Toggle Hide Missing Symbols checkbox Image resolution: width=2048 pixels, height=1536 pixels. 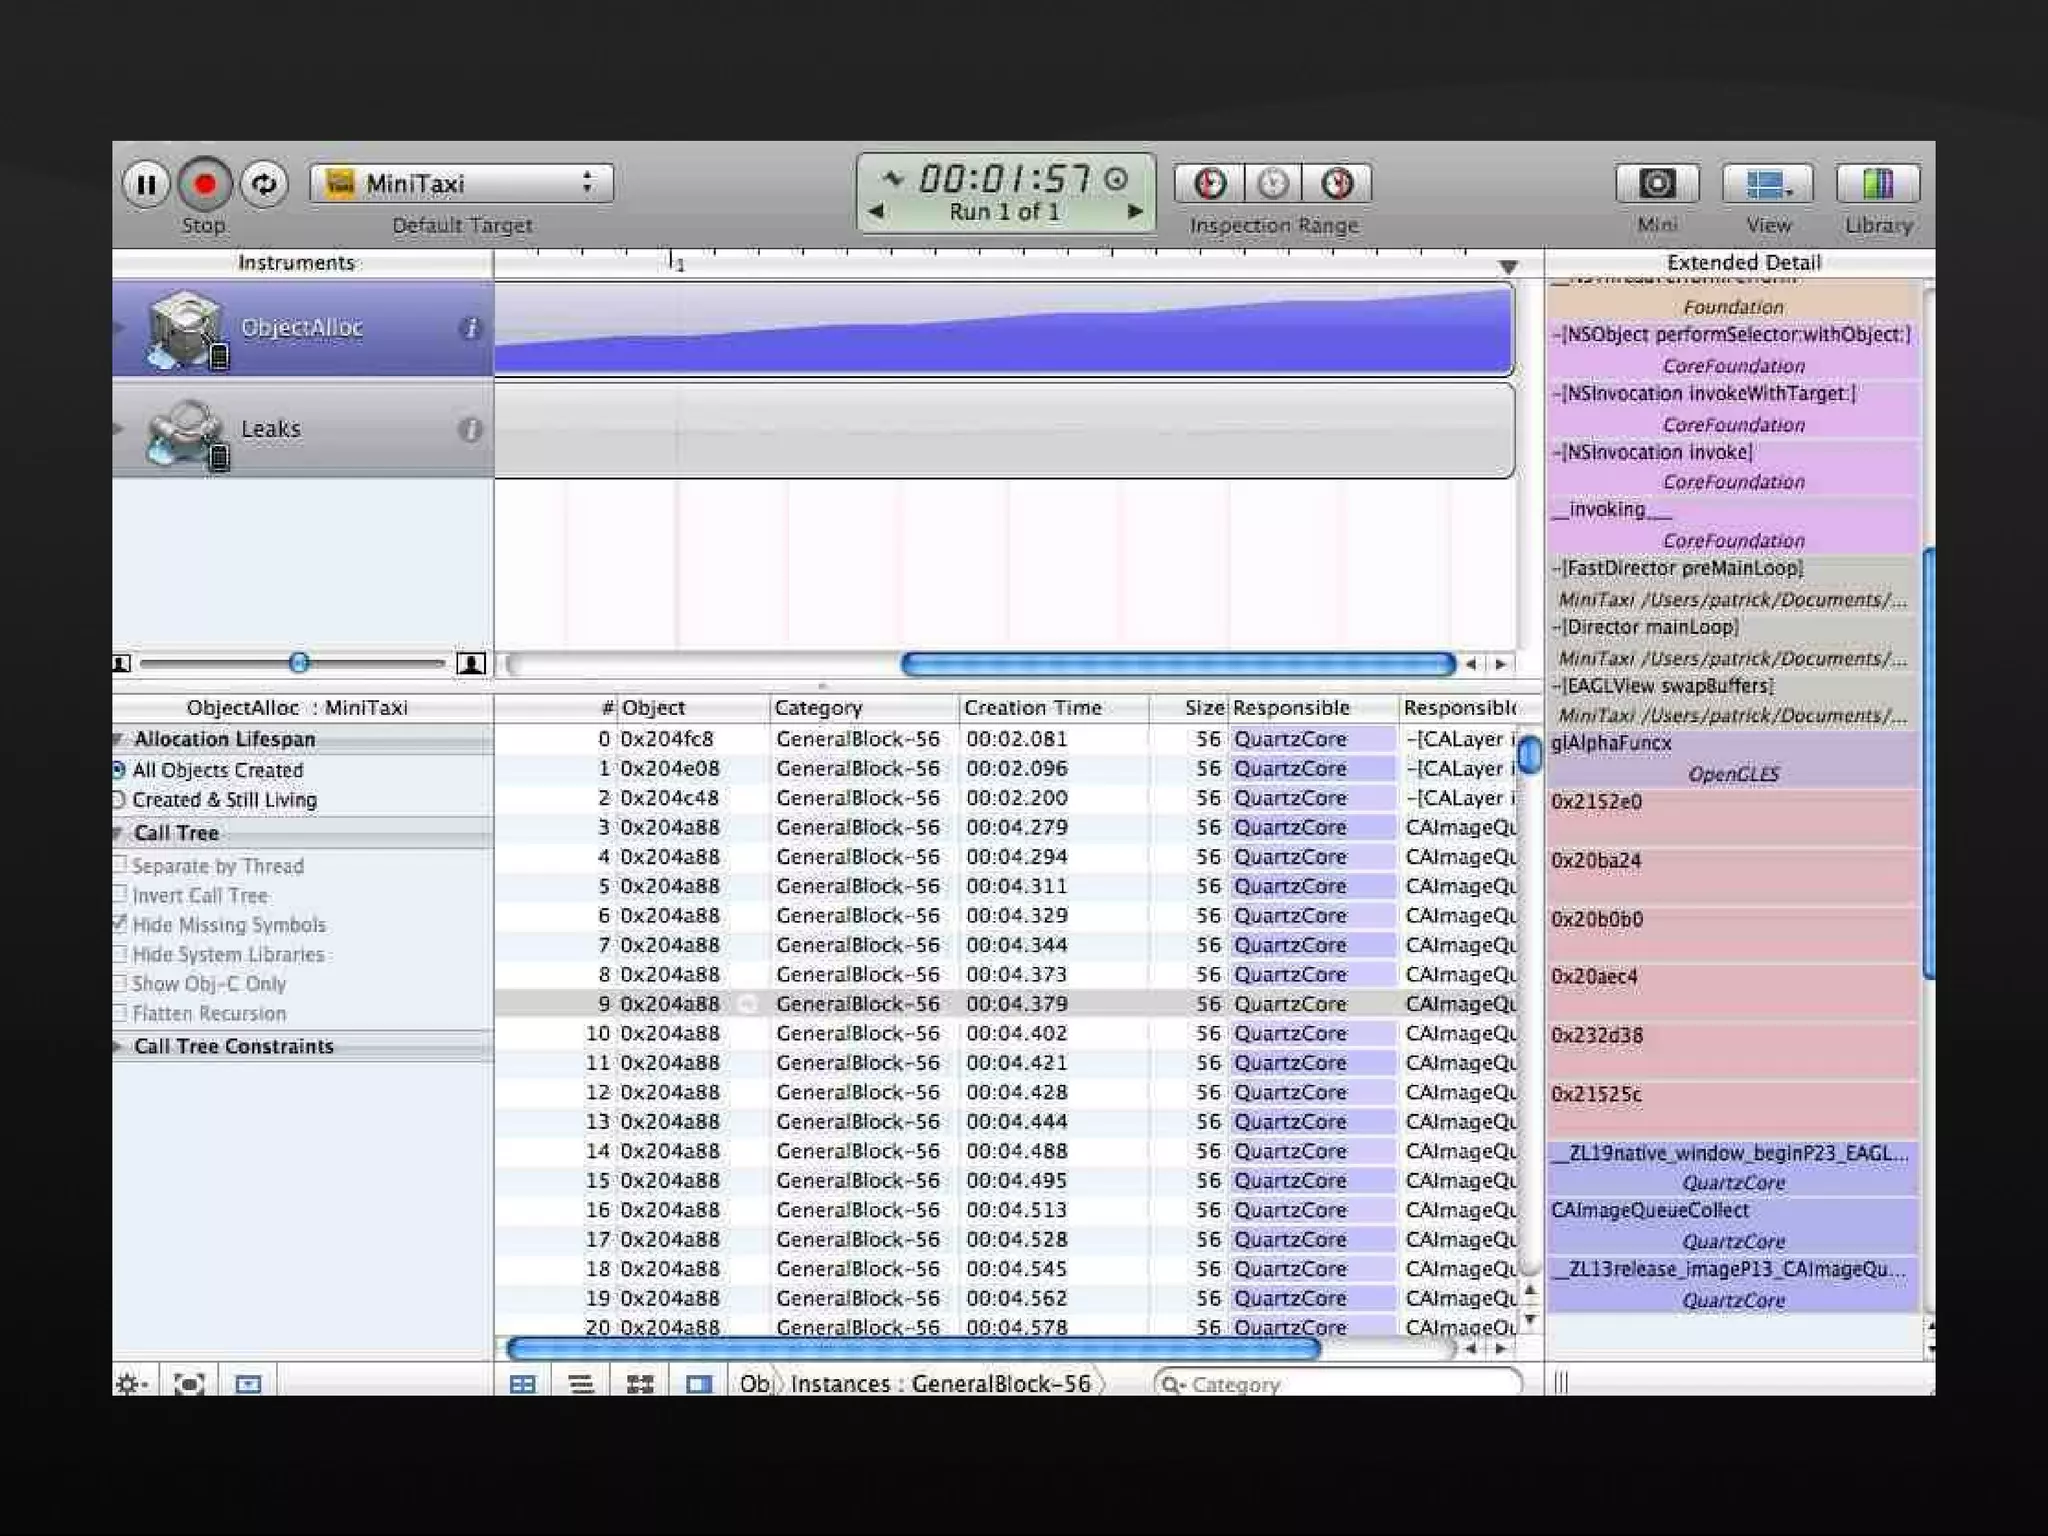pos(120,924)
